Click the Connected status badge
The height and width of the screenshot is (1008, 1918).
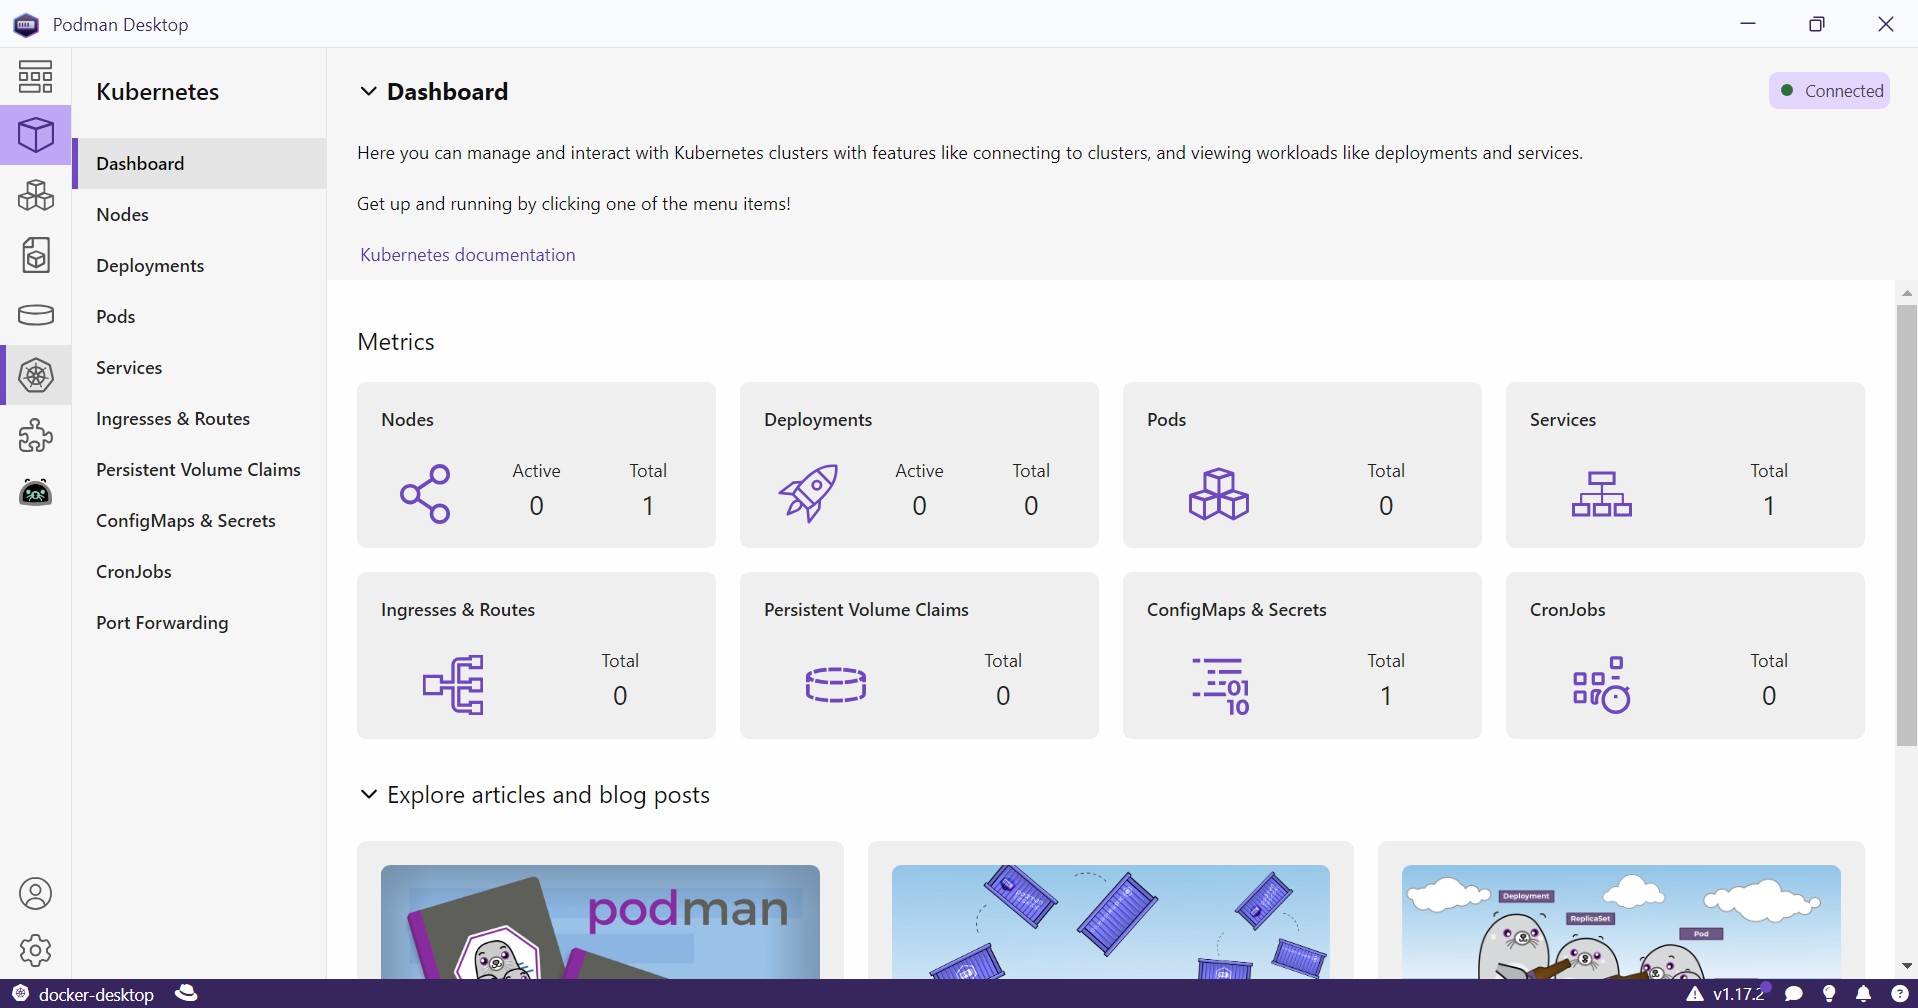(1829, 90)
